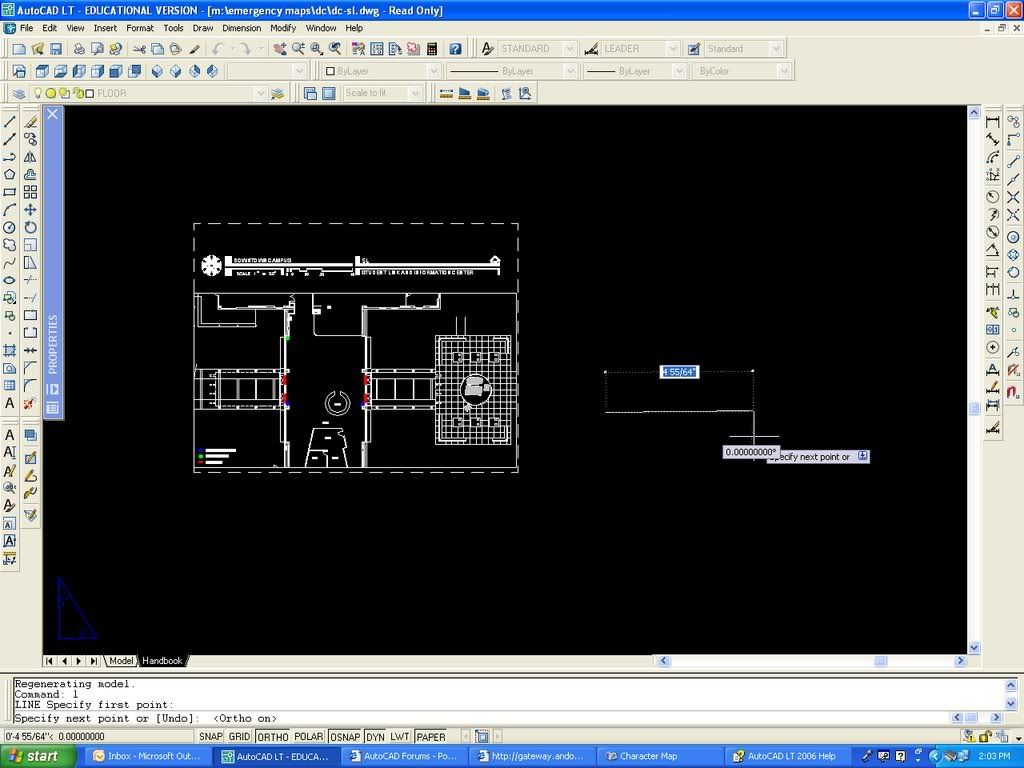Switch to the Model tab
Image resolution: width=1024 pixels, height=768 pixels.
[121, 661]
